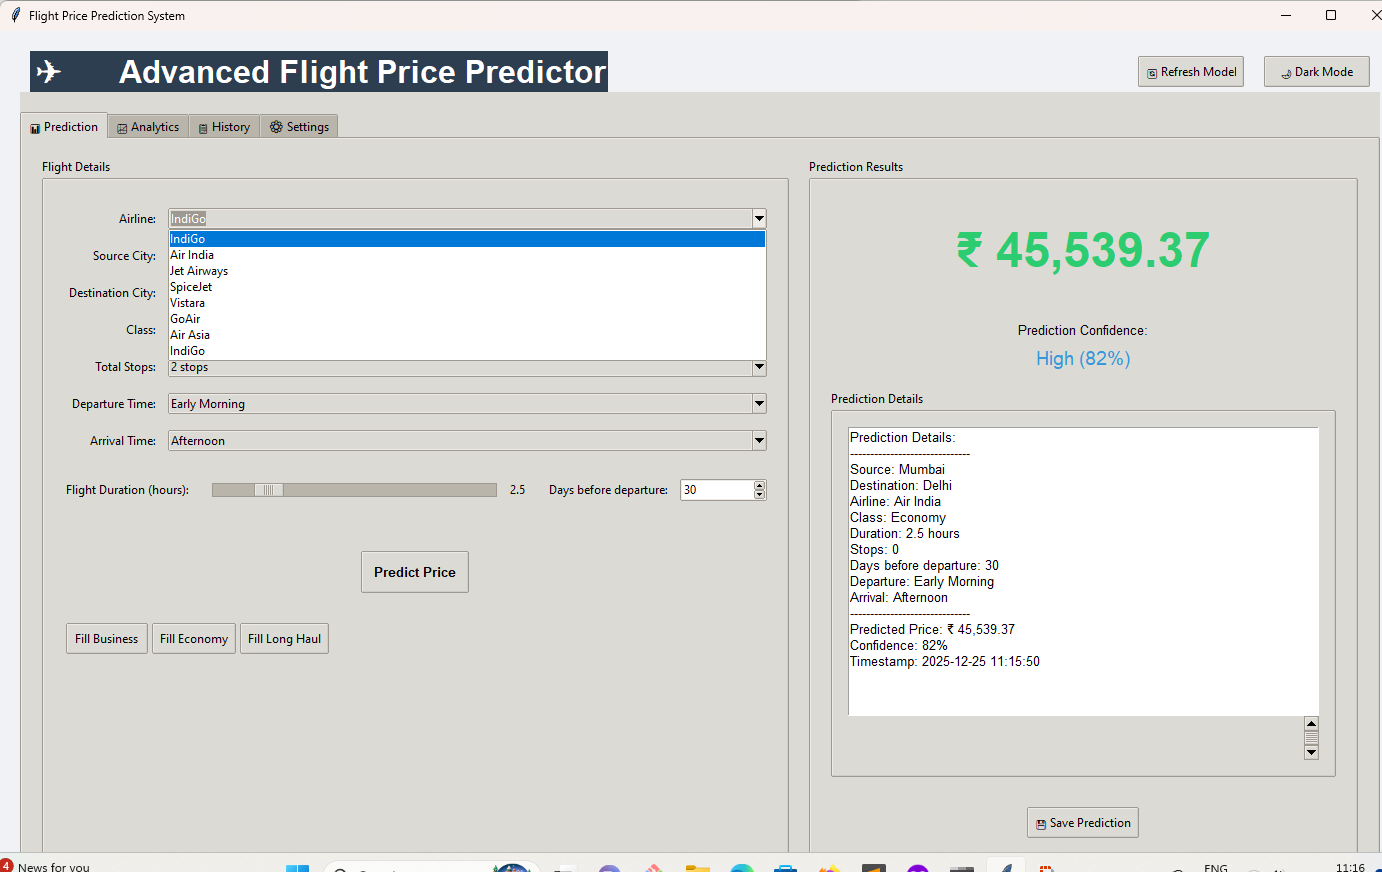This screenshot has height=872, width=1382.
Task: Switch to the Analytics tab
Action: click(x=148, y=127)
